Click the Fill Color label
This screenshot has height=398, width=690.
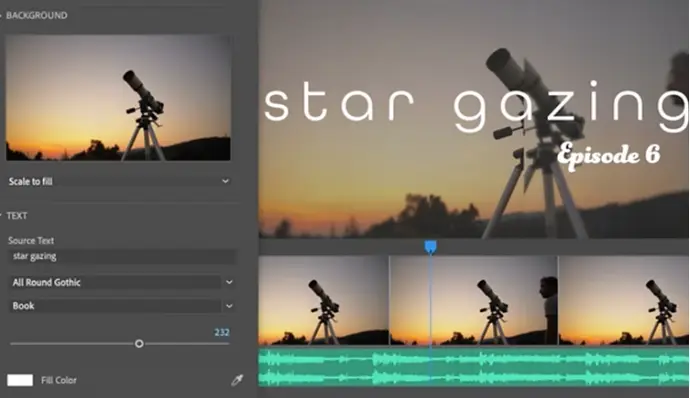[59, 380]
